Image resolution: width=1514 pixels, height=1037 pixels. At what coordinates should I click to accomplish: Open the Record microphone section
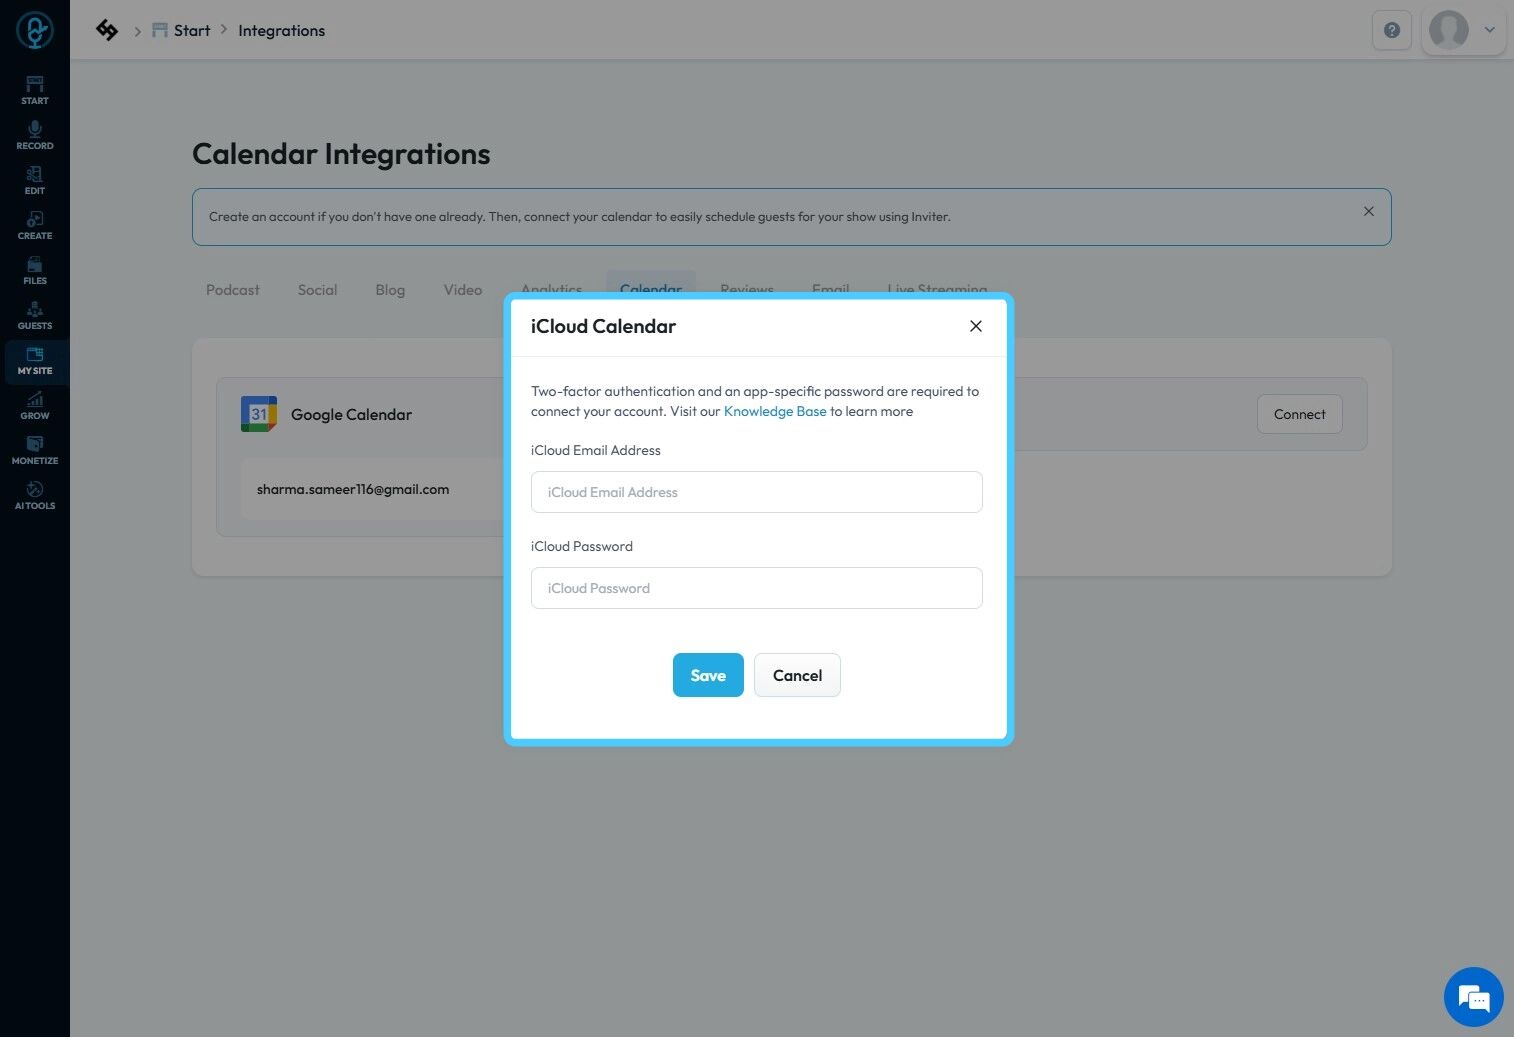[35, 135]
